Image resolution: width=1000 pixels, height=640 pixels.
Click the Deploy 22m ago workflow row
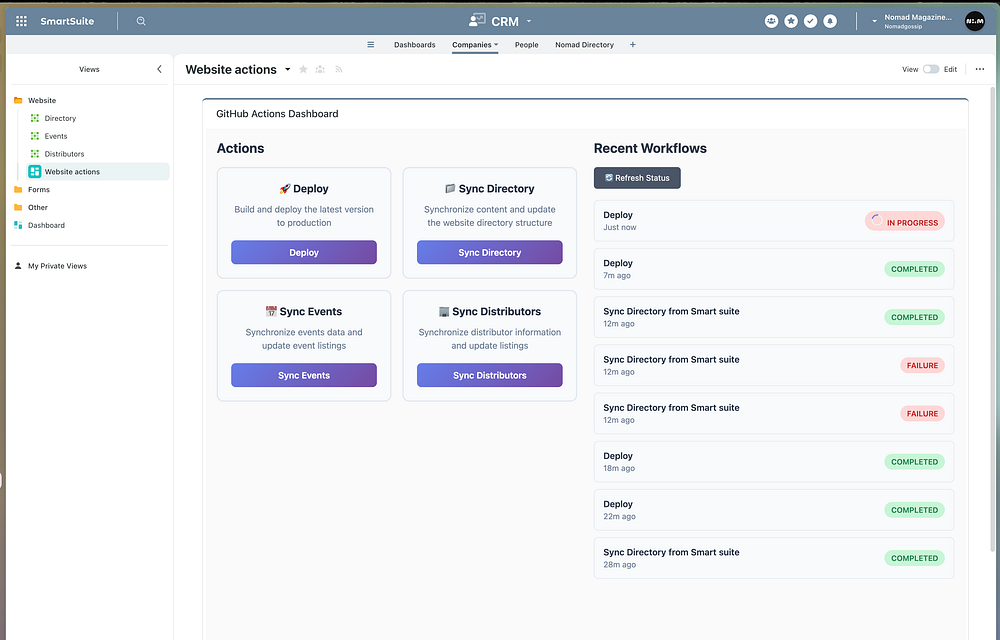(x=774, y=510)
